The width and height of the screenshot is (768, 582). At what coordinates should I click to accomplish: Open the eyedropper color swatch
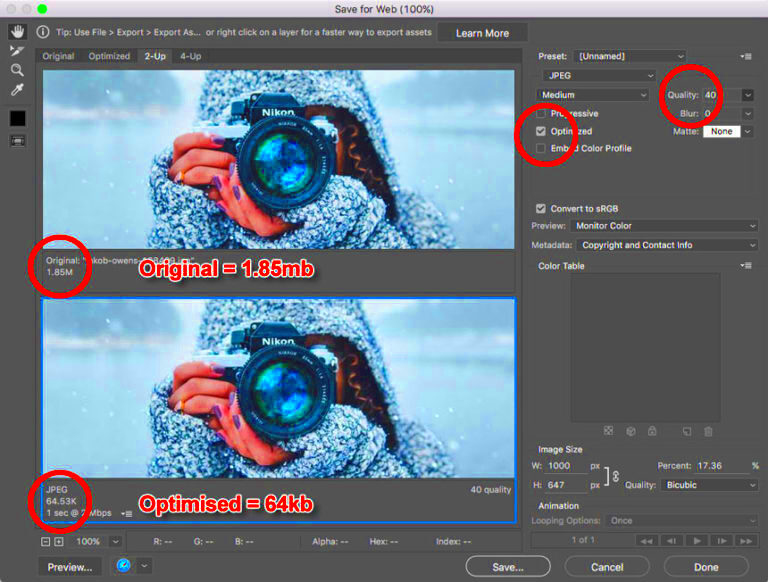pos(18,119)
